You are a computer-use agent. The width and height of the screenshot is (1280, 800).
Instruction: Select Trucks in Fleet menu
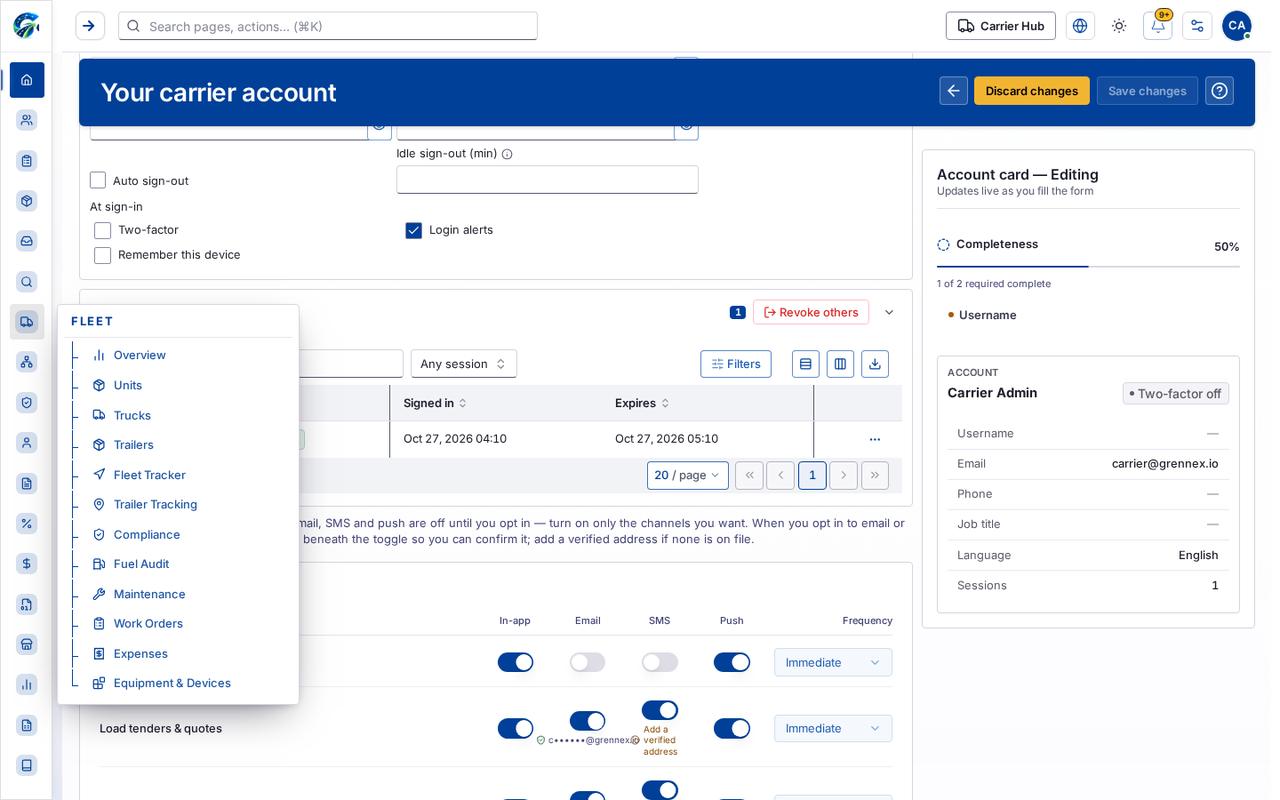[132, 415]
